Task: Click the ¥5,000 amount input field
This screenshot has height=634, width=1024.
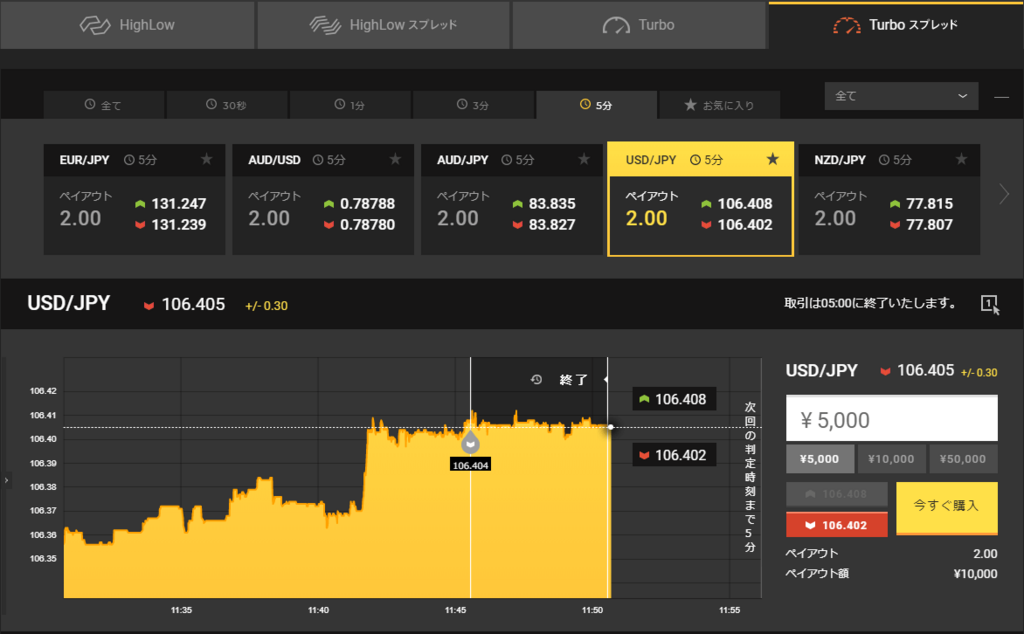Action: [891, 417]
